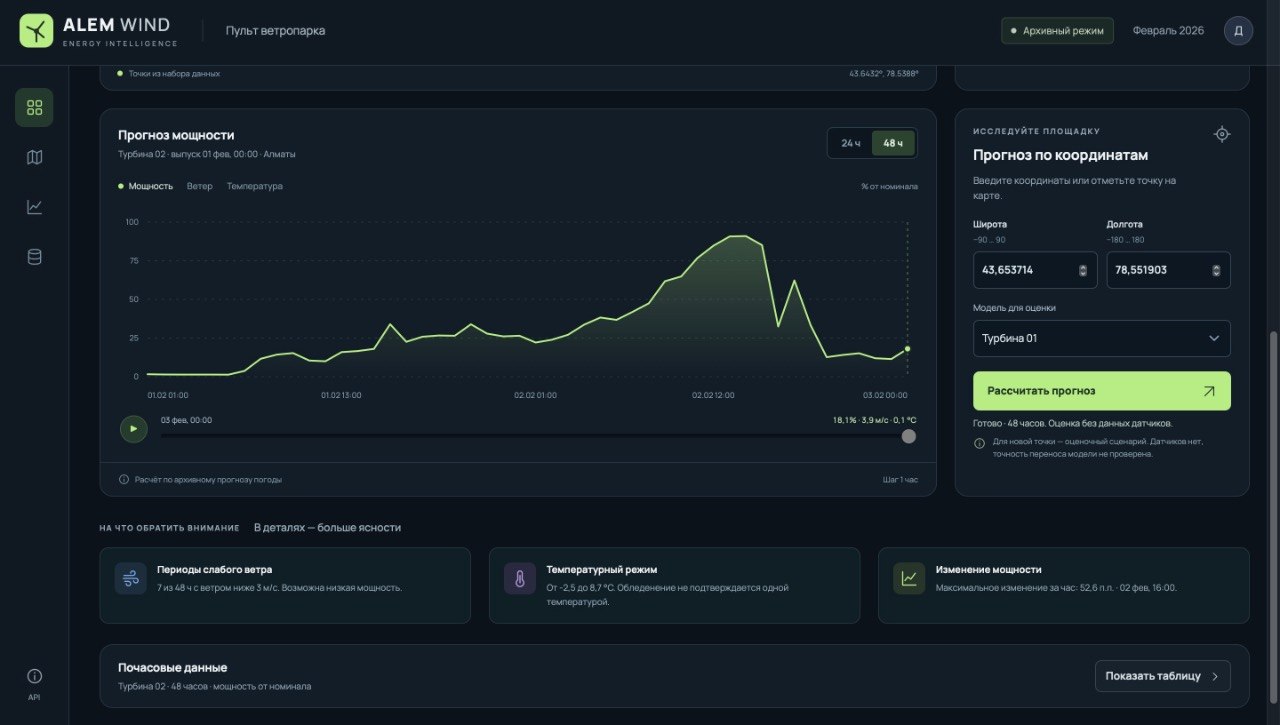
Task: Click the Рассчитать прогноз button
Action: pos(1101,391)
